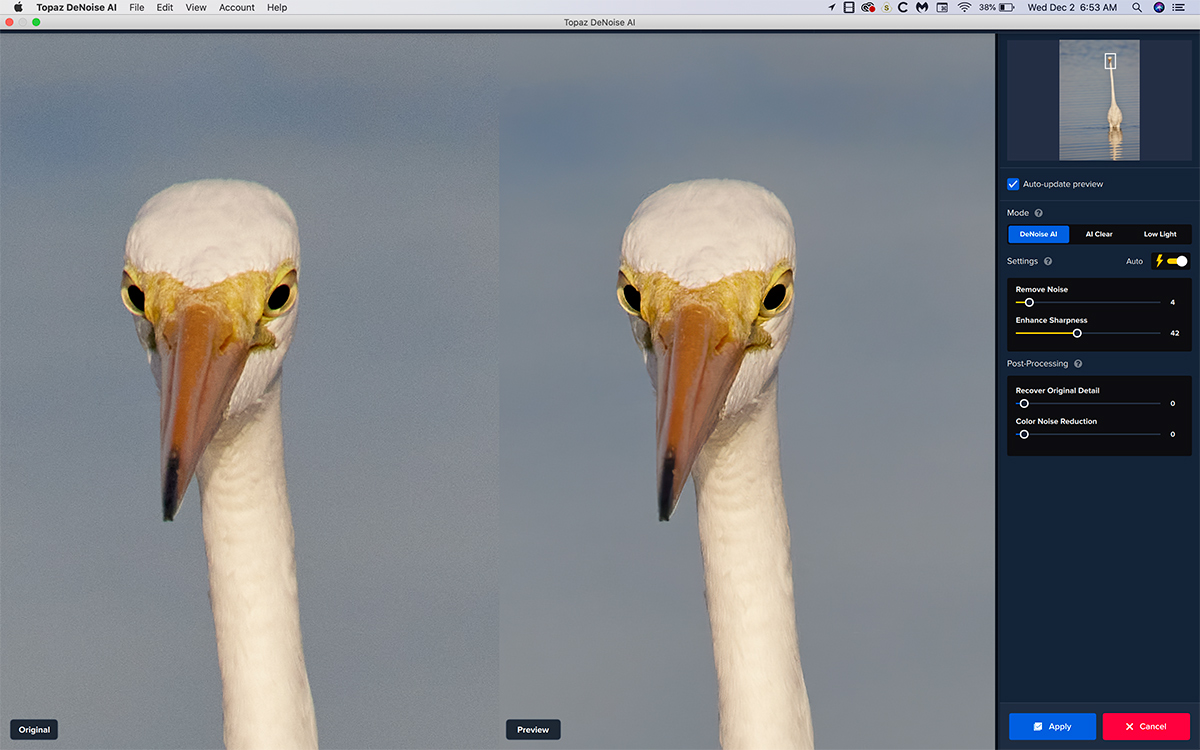The width and height of the screenshot is (1200, 750).
Task: Open Spotlight search in the menu bar
Action: [1137, 7]
